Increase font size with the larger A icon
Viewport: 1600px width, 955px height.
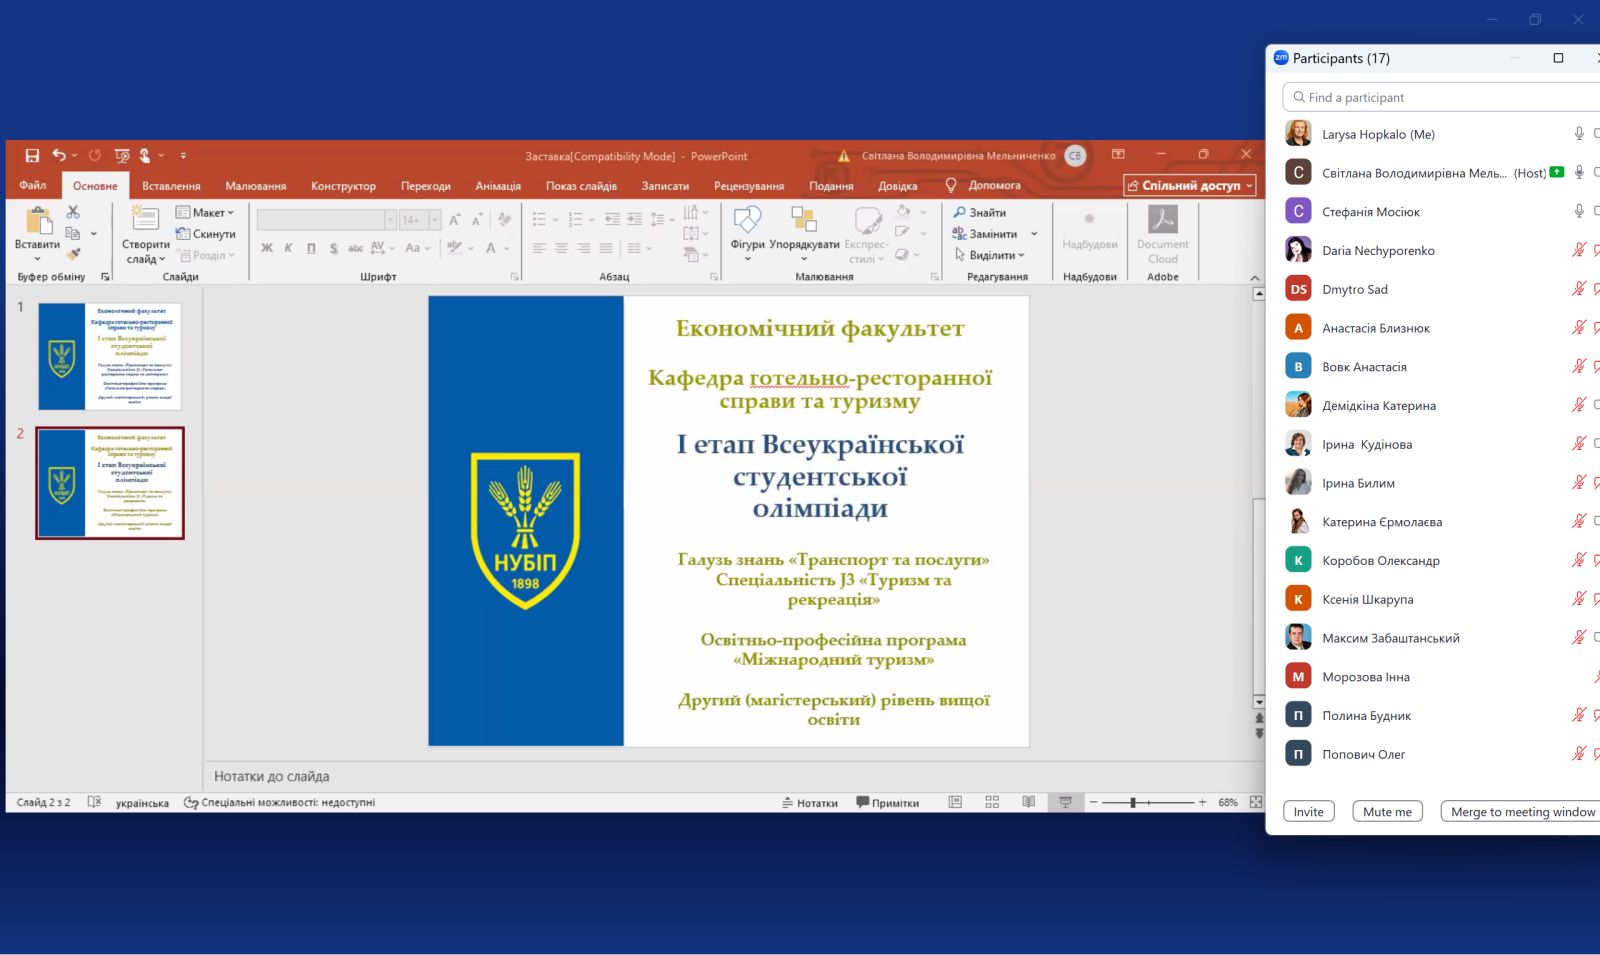(454, 220)
